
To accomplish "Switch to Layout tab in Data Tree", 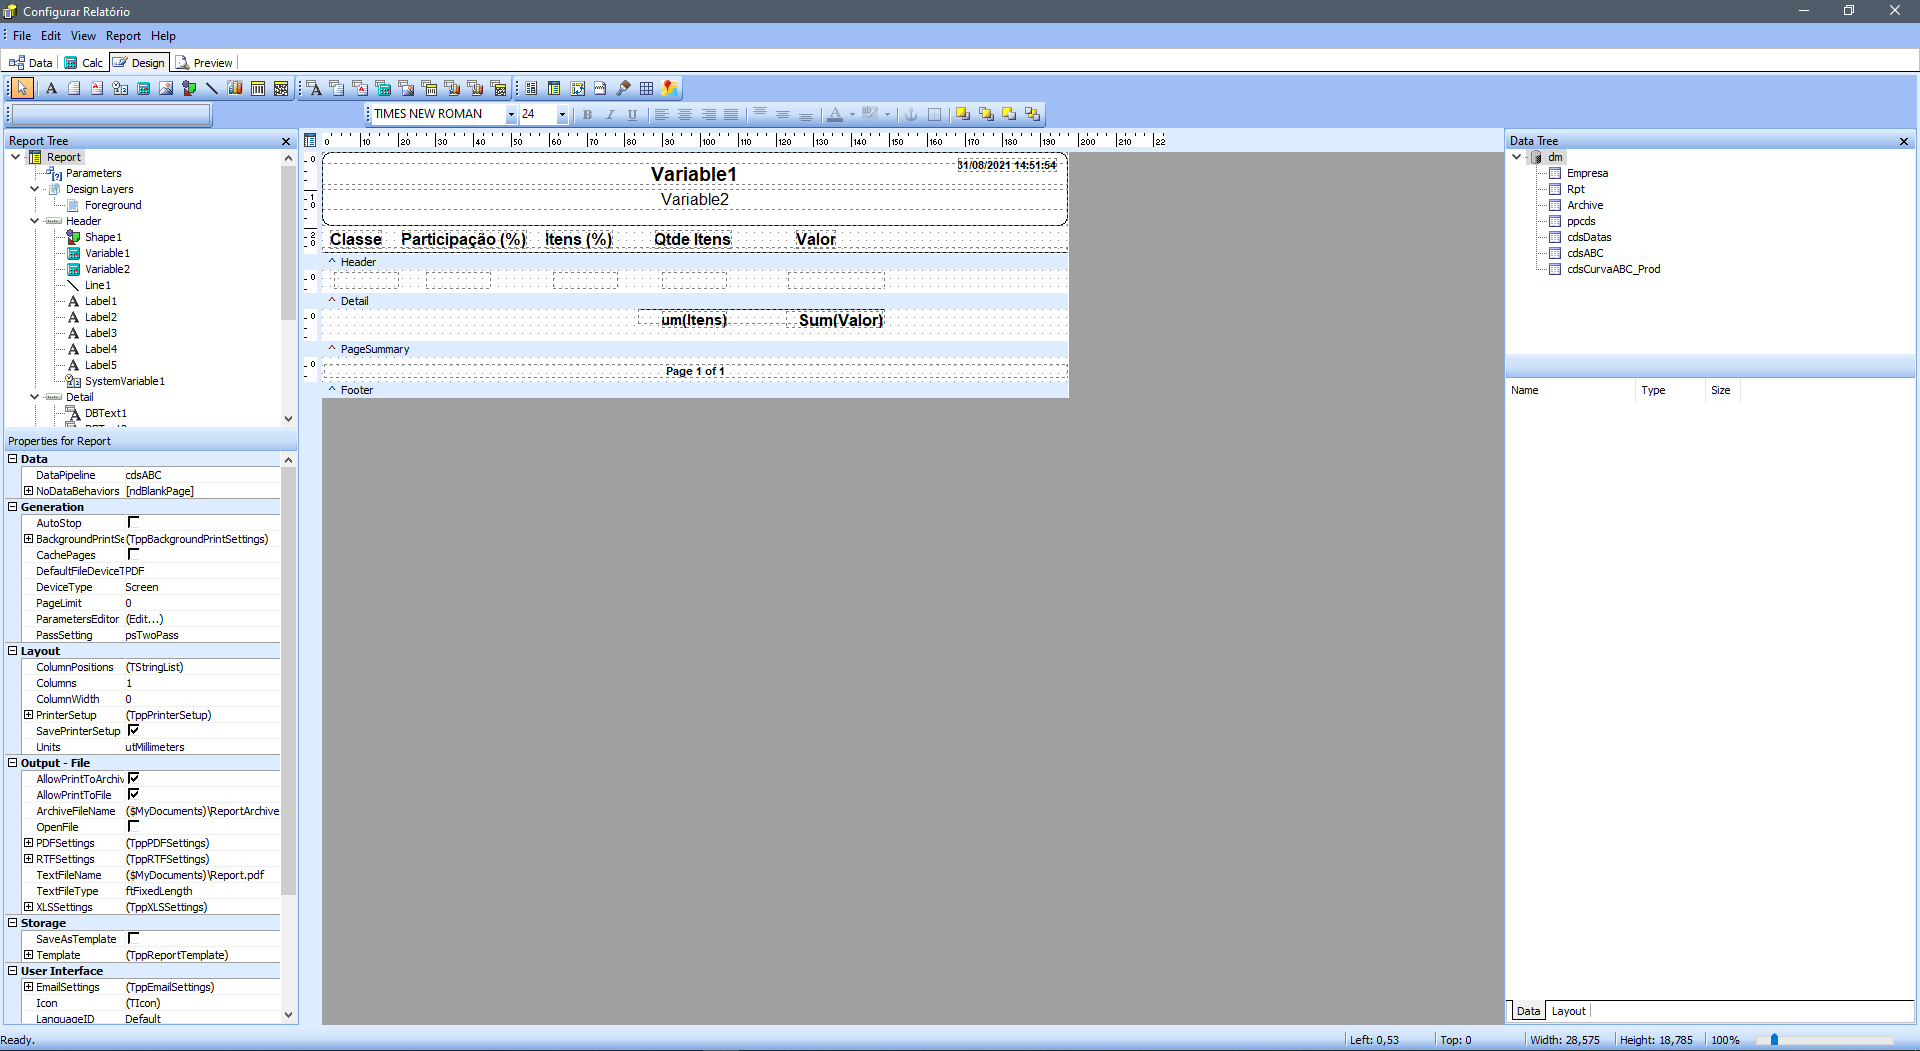I will coord(1568,1011).
